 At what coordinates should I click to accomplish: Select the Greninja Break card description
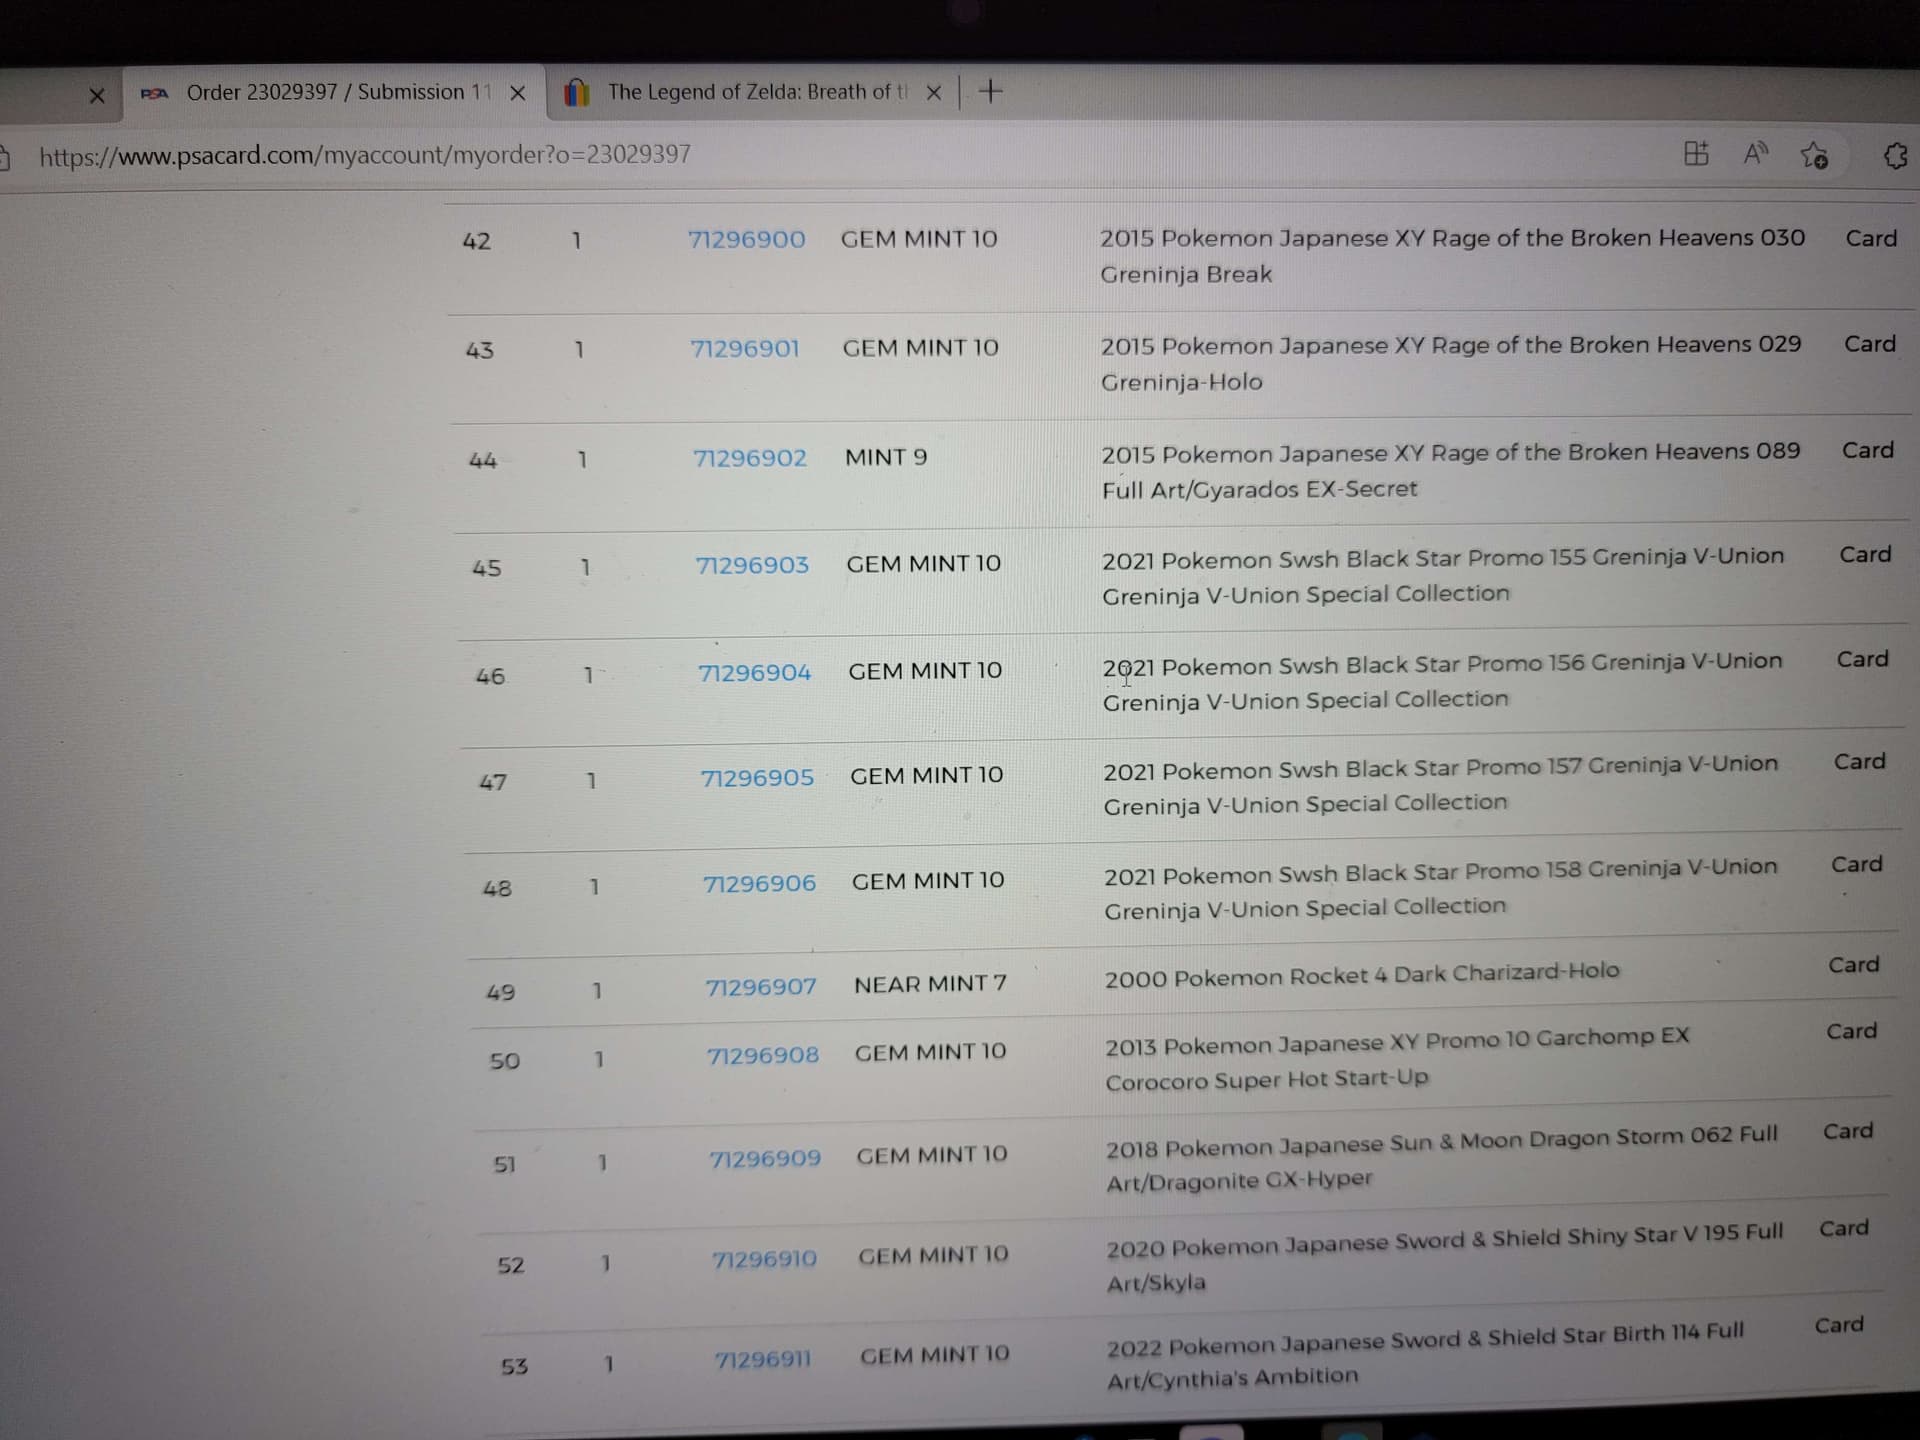pyautogui.click(x=1452, y=256)
